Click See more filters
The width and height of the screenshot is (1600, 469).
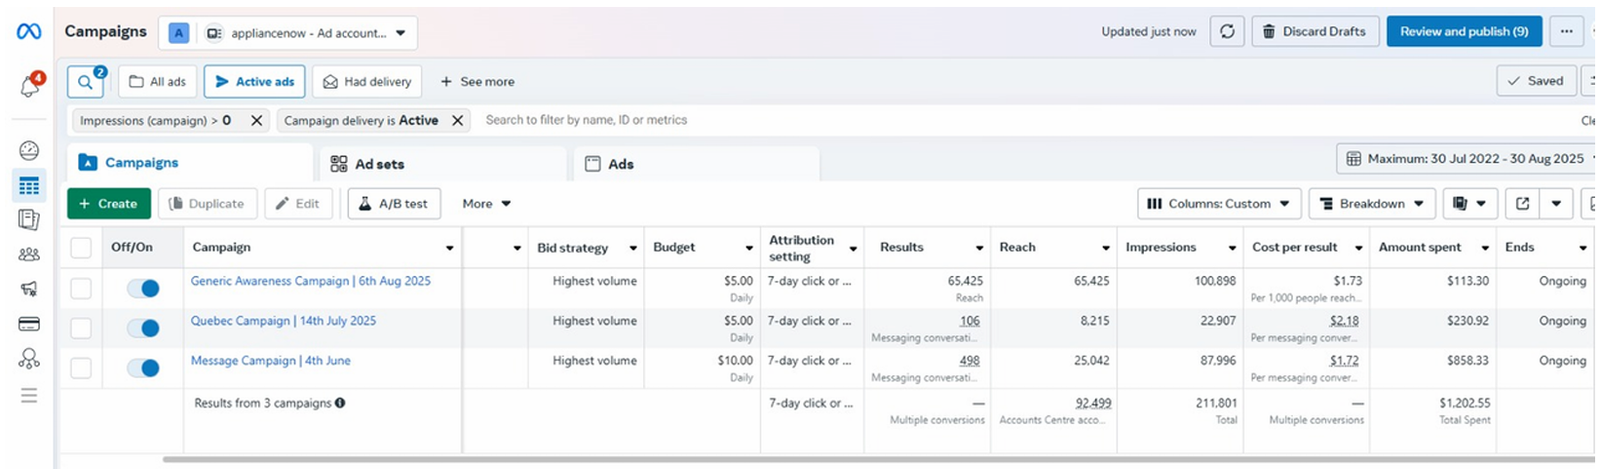click(x=477, y=82)
